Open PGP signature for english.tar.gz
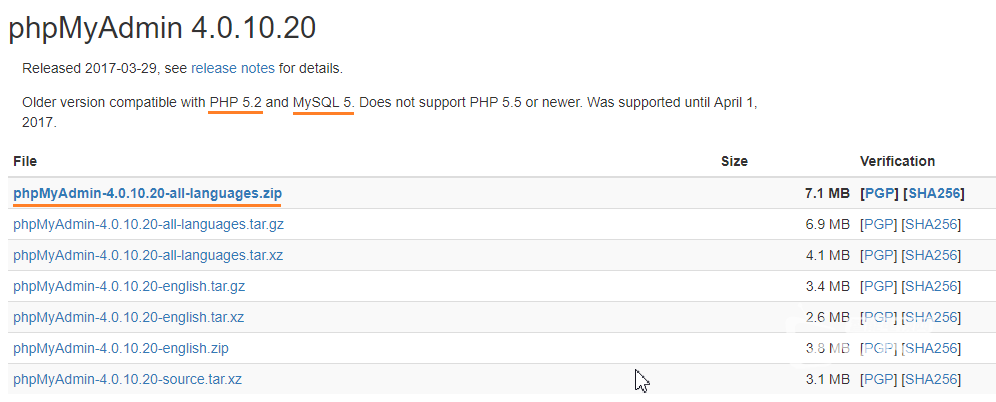 click(879, 286)
